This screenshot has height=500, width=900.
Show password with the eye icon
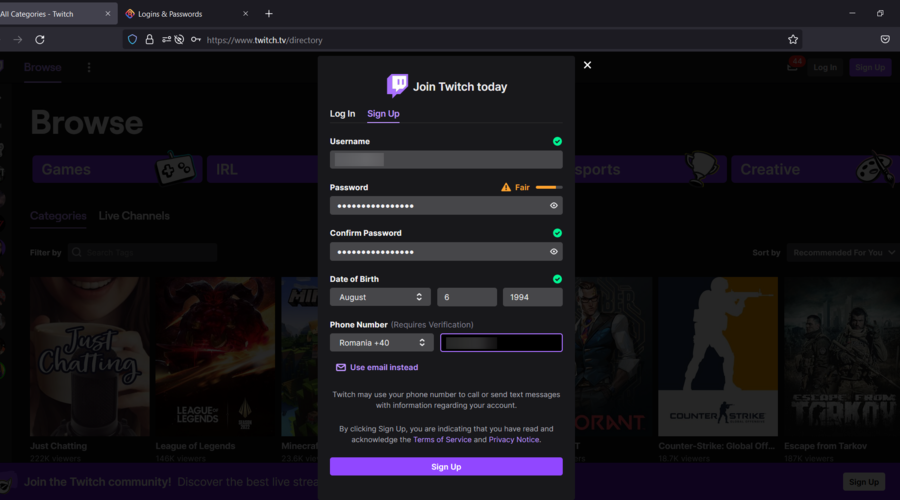click(x=553, y=206)
